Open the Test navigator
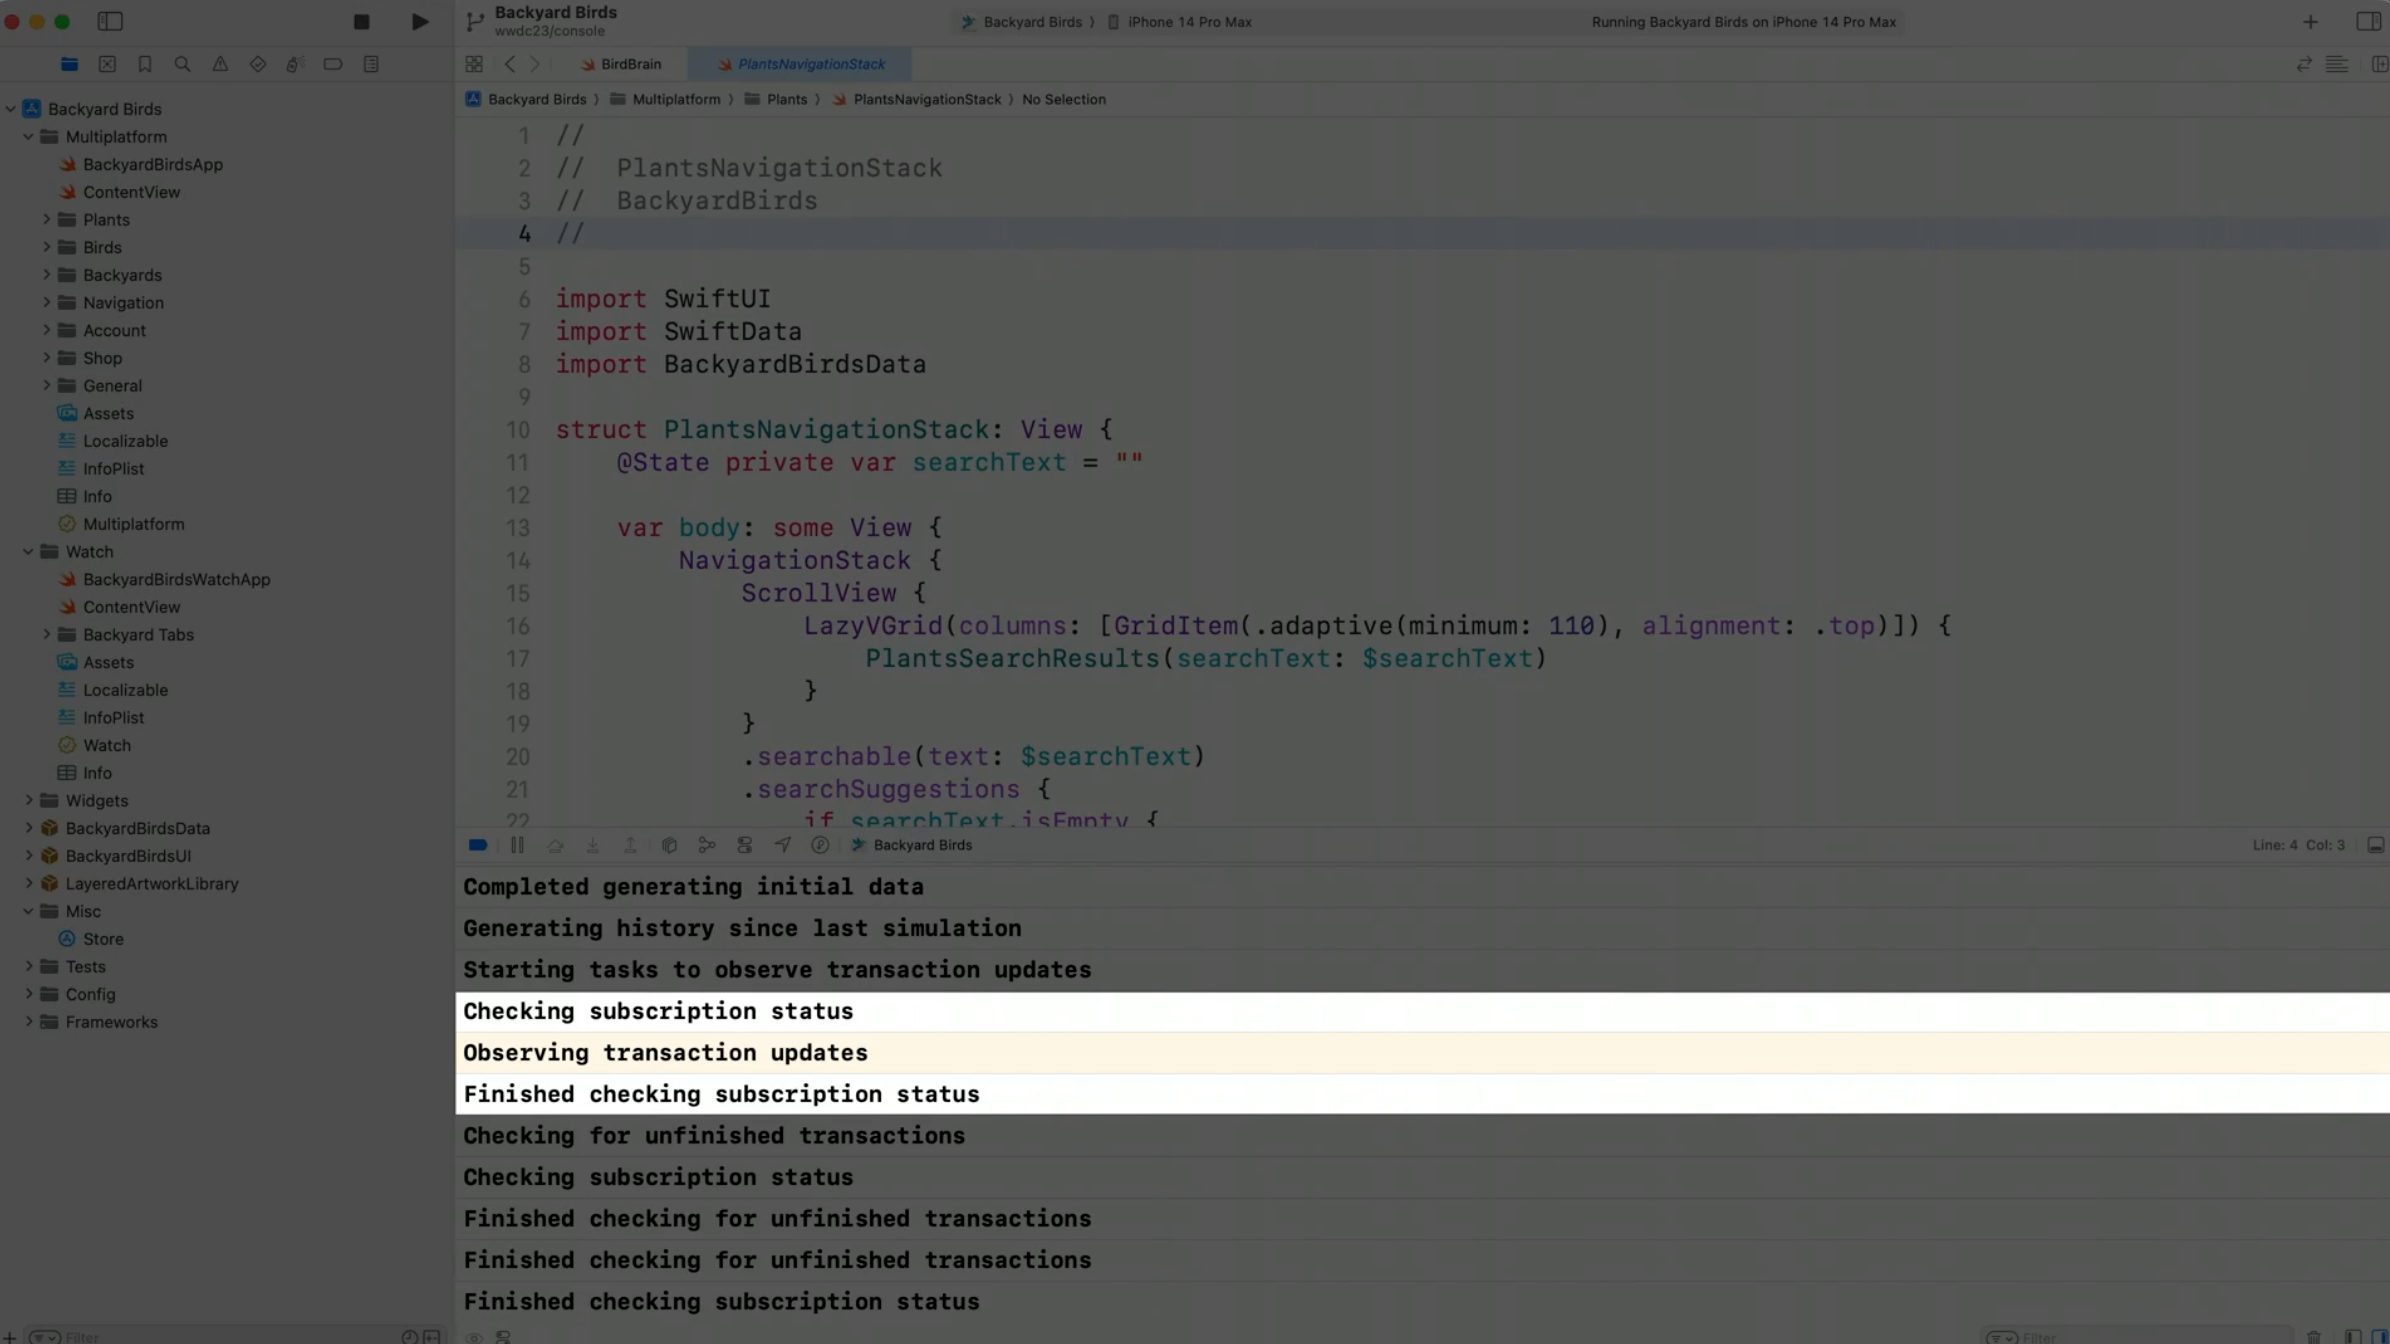Screen dimensions: 2390x1344 [257, 63]
